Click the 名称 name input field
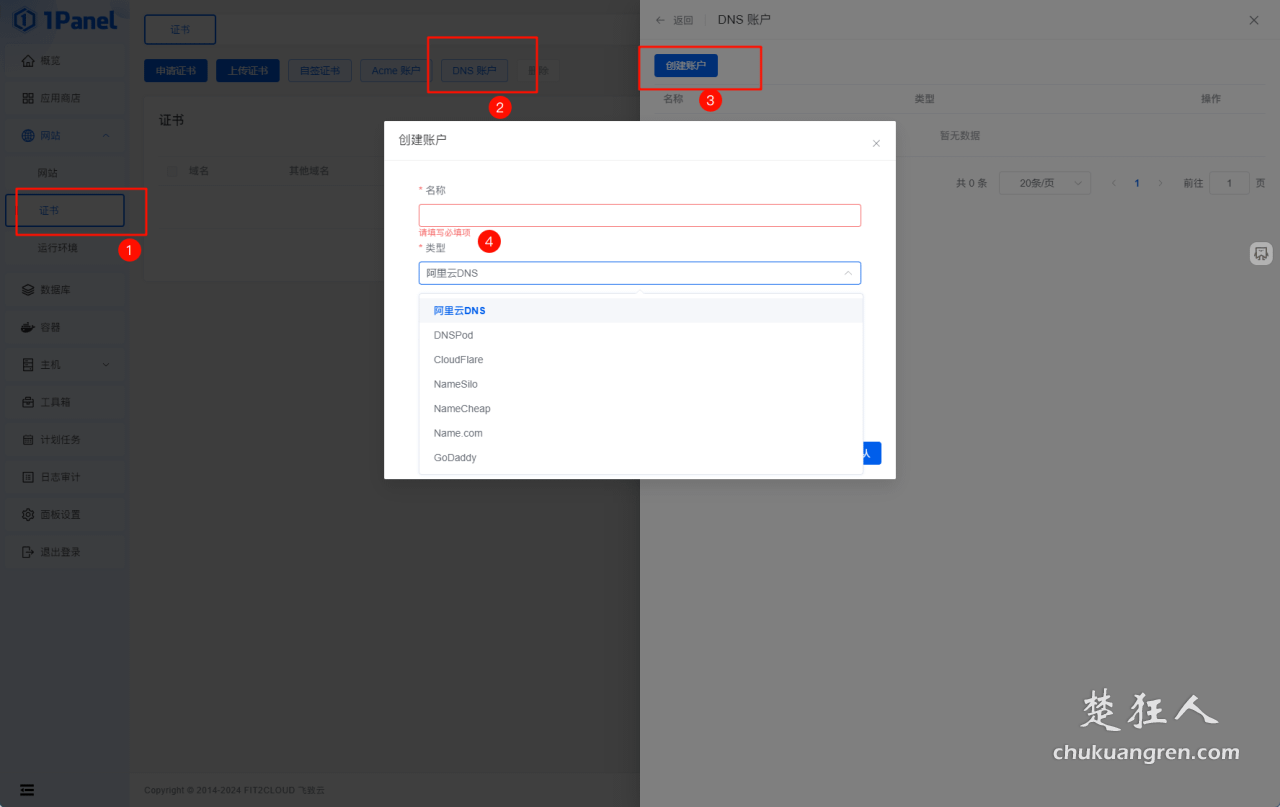 click(639, 215)
